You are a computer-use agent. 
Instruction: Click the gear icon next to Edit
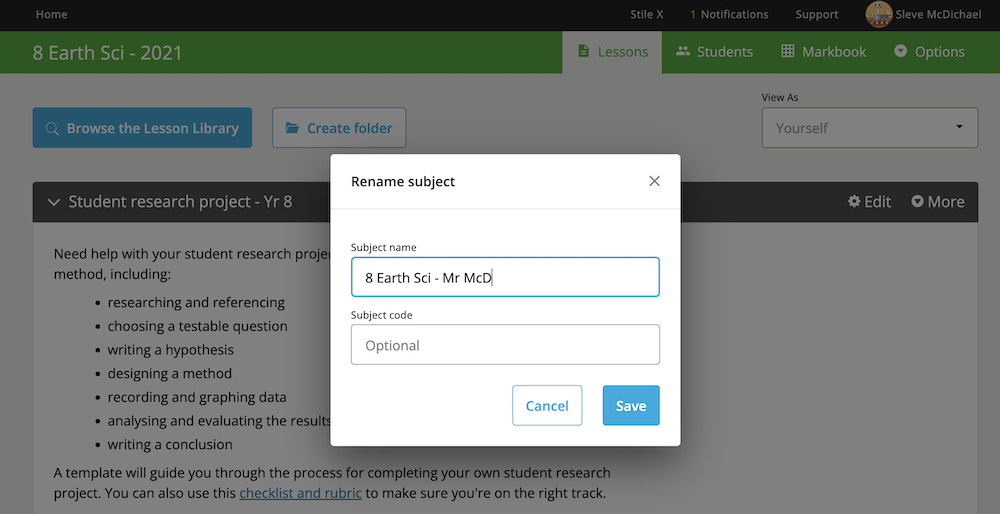coord(854,202)
